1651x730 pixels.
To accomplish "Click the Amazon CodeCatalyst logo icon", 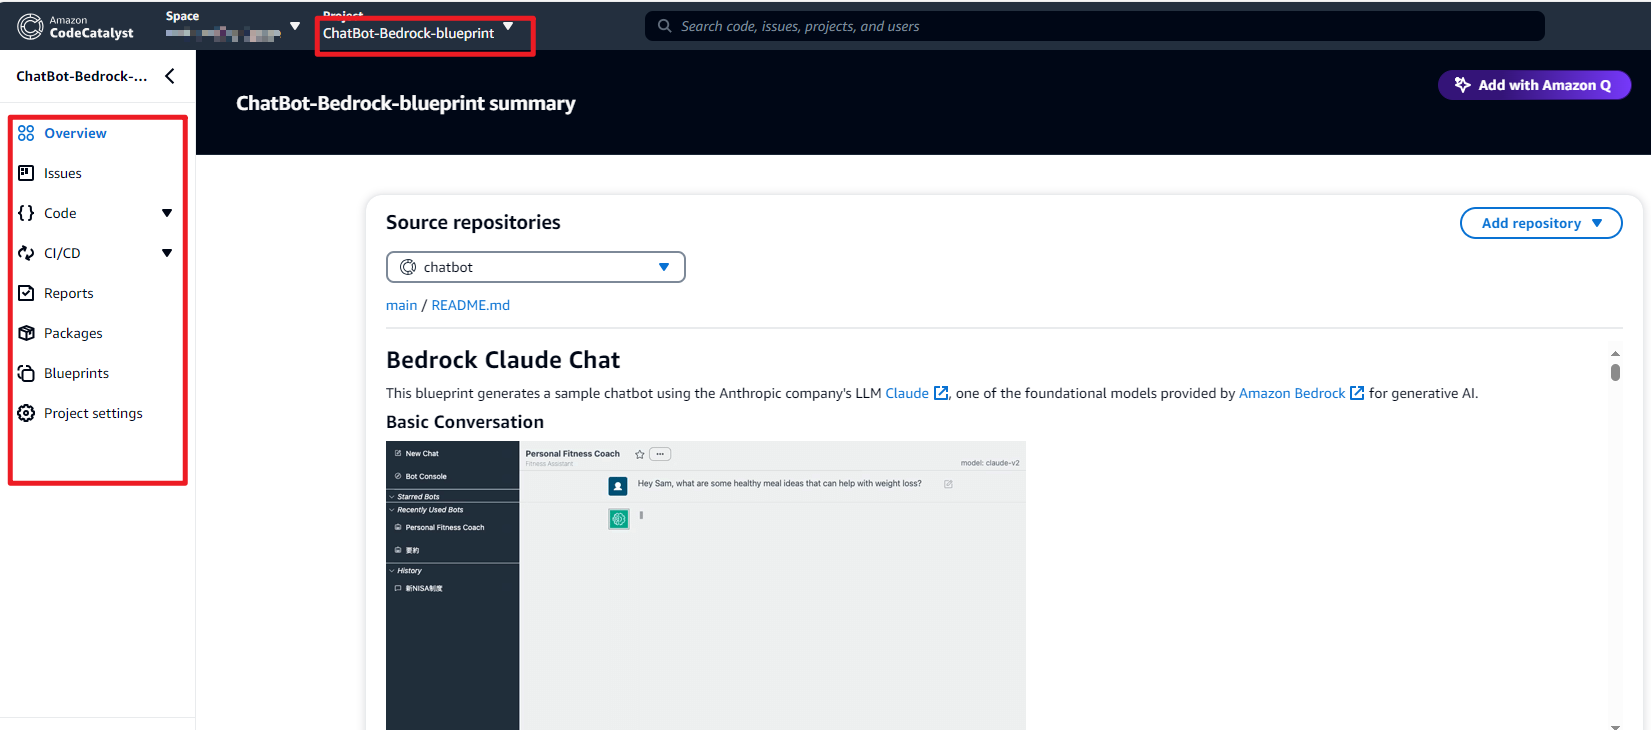I will (x=31, y=26).
